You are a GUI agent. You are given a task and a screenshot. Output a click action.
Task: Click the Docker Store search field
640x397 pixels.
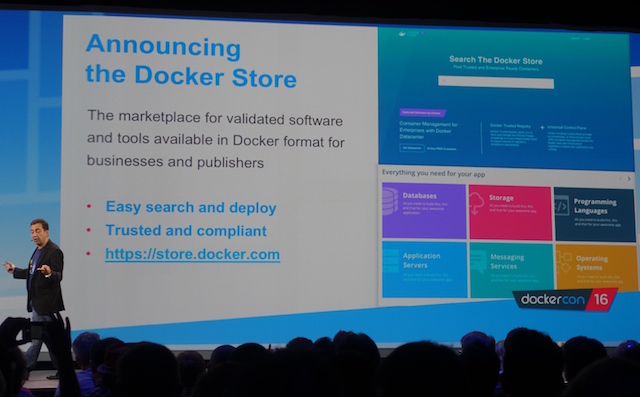click(496, 82)
